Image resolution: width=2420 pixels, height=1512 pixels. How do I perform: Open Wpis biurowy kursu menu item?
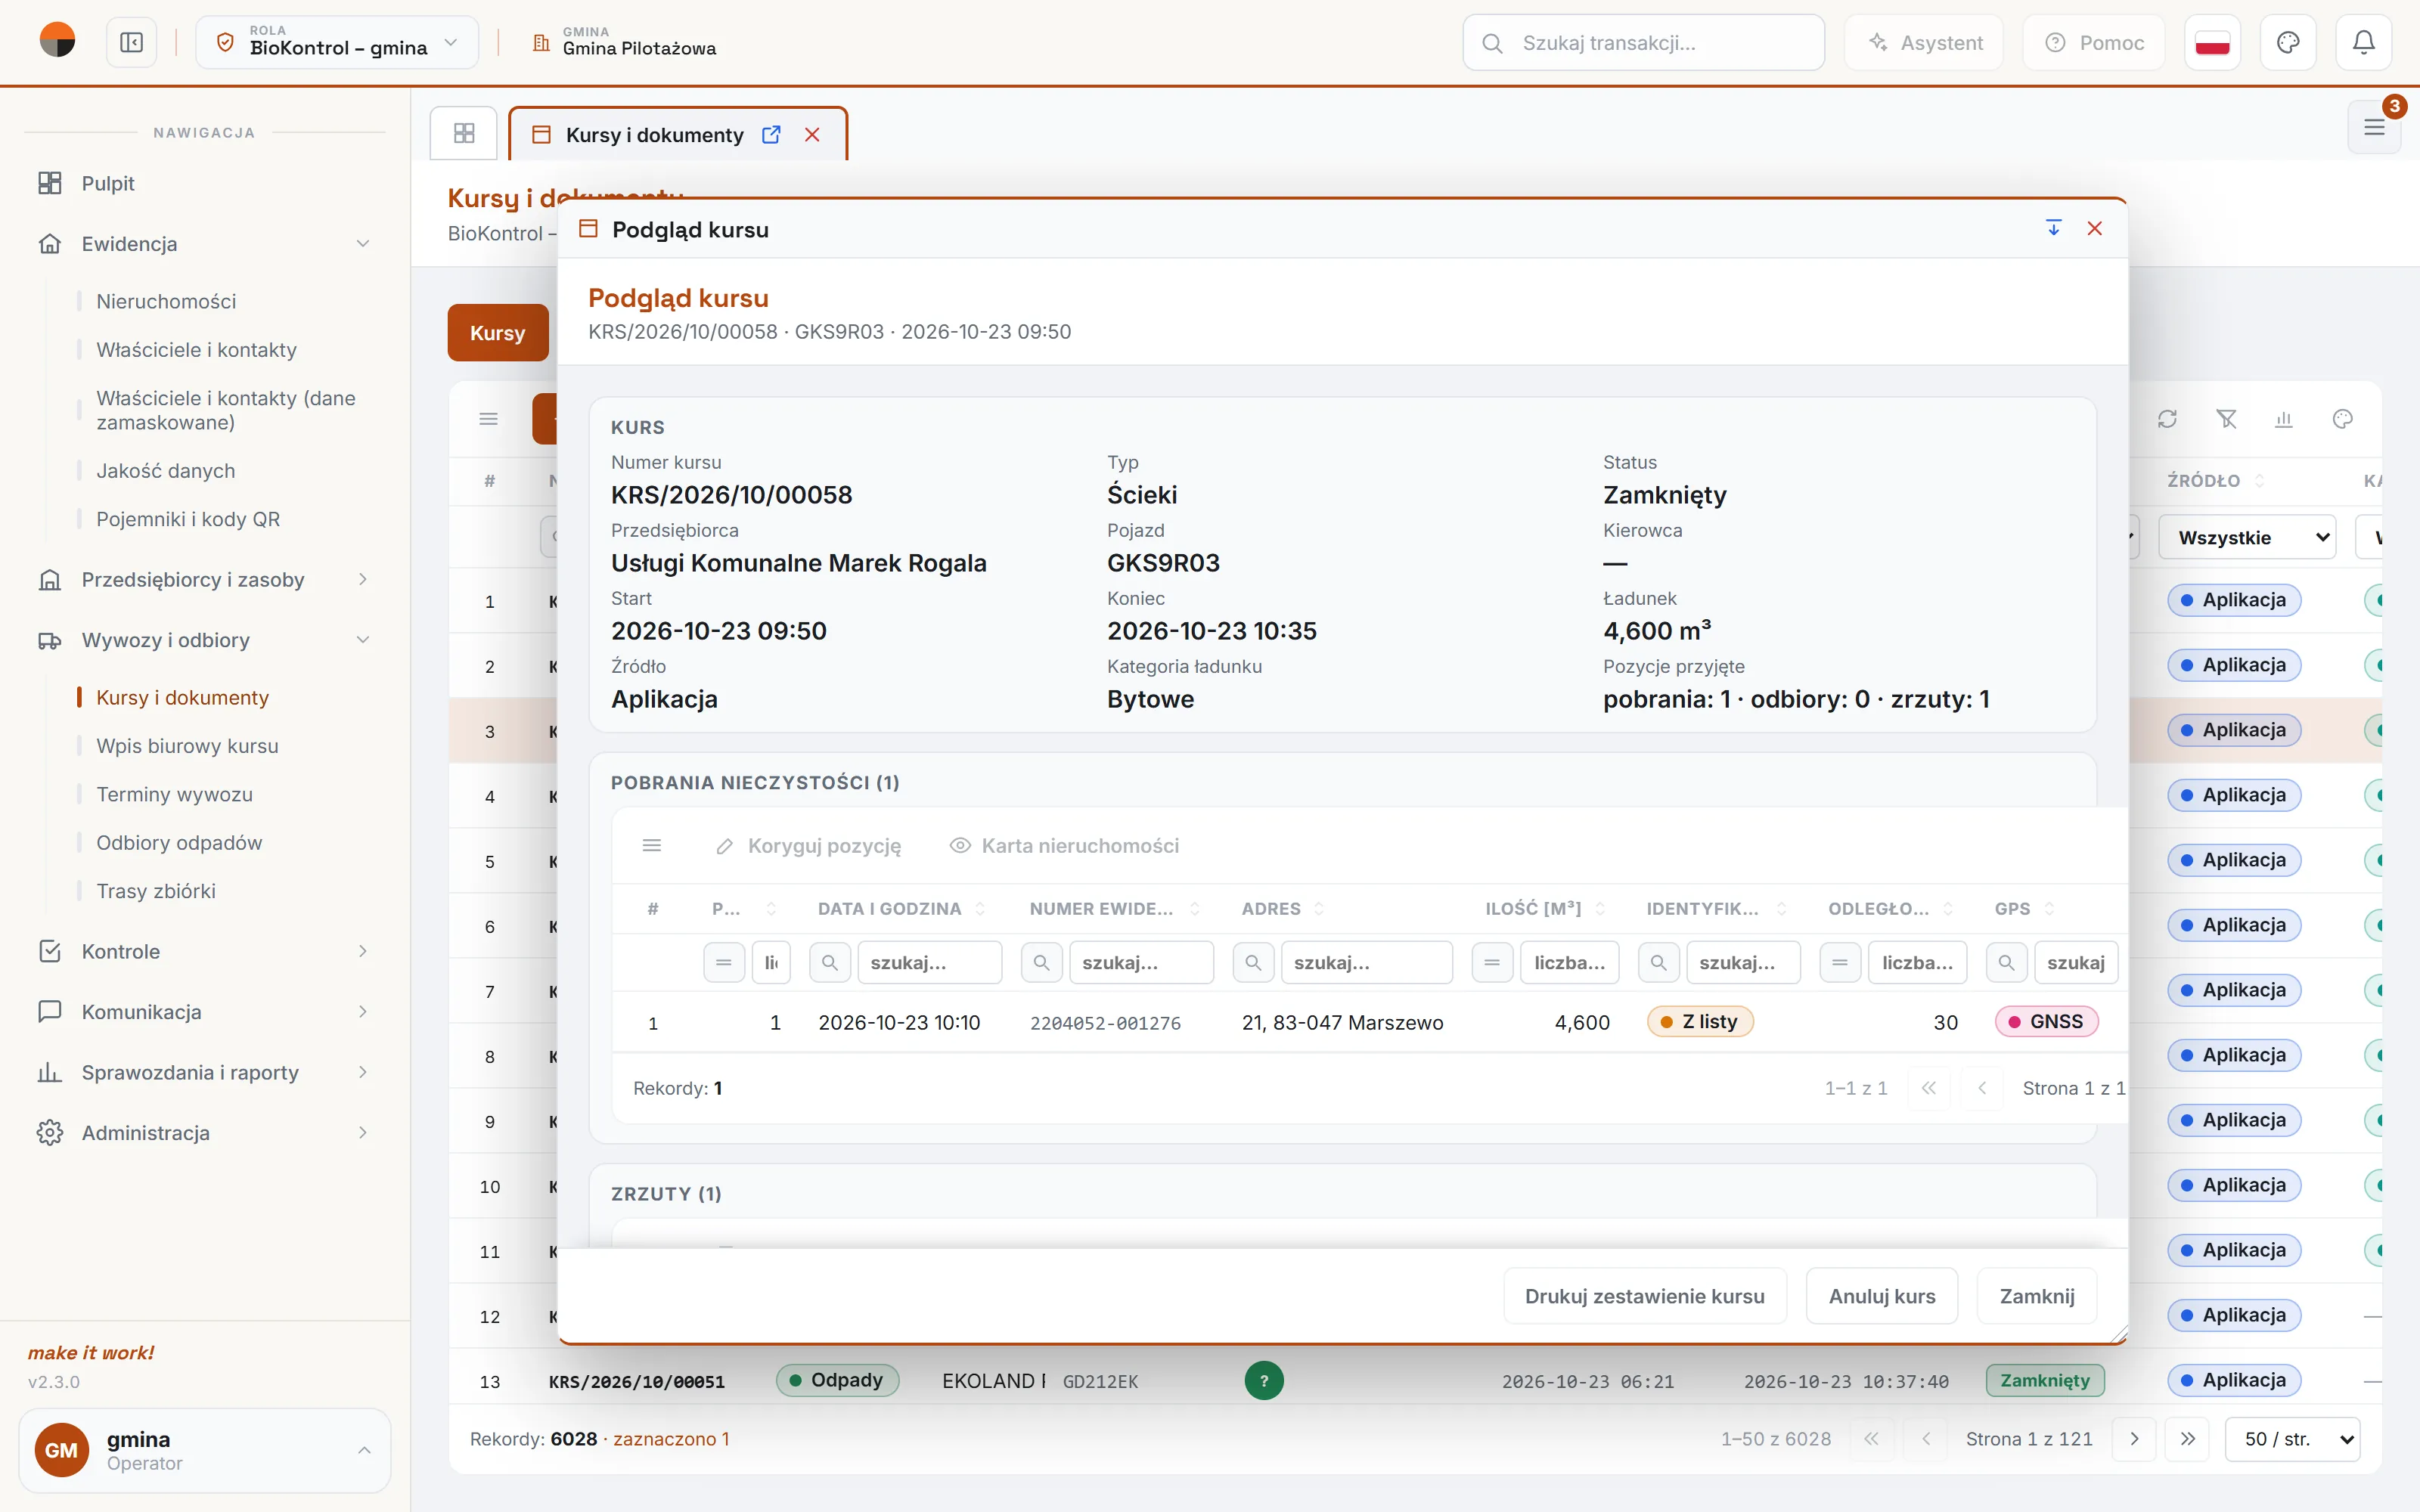187,746
